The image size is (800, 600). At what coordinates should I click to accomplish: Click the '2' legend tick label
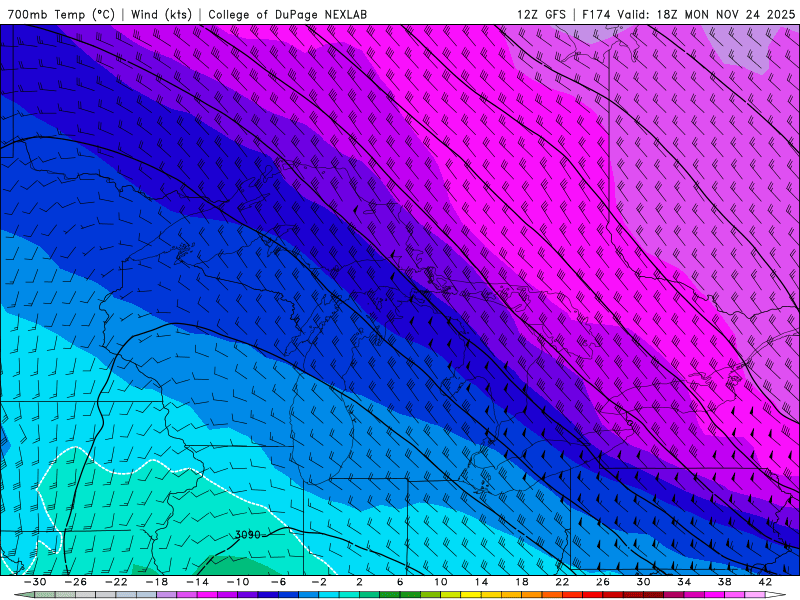pyautogui.click(x=360, y=582)
